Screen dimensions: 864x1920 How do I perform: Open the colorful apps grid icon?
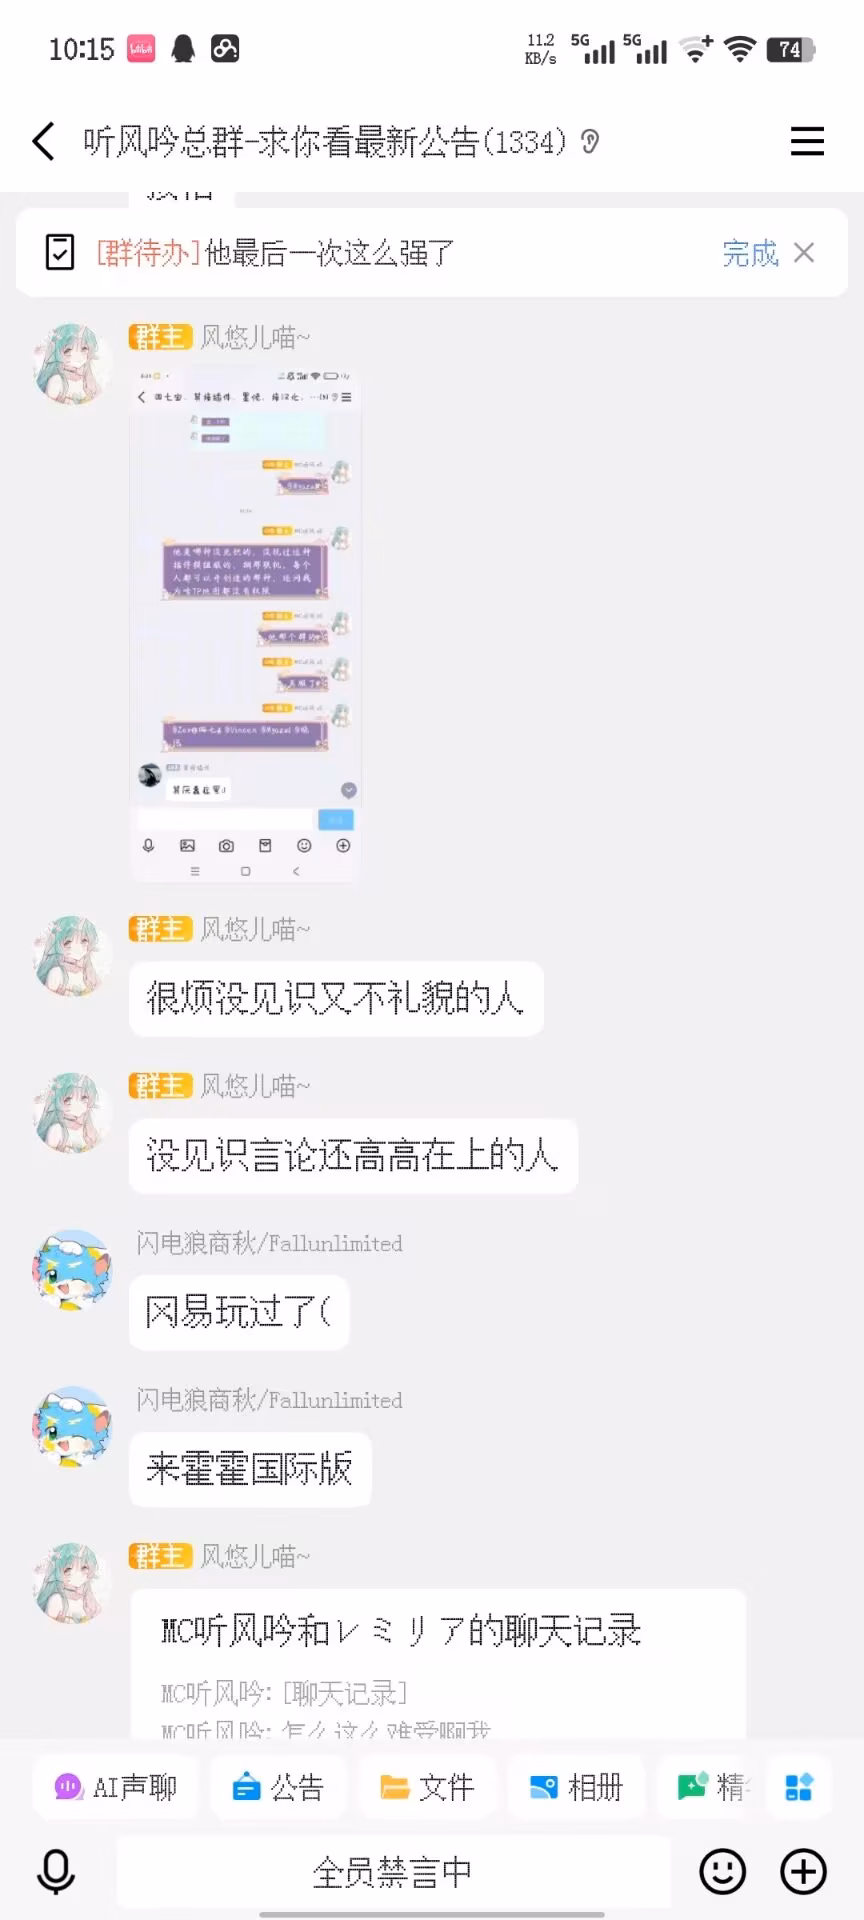click(x=799, y=1787)
